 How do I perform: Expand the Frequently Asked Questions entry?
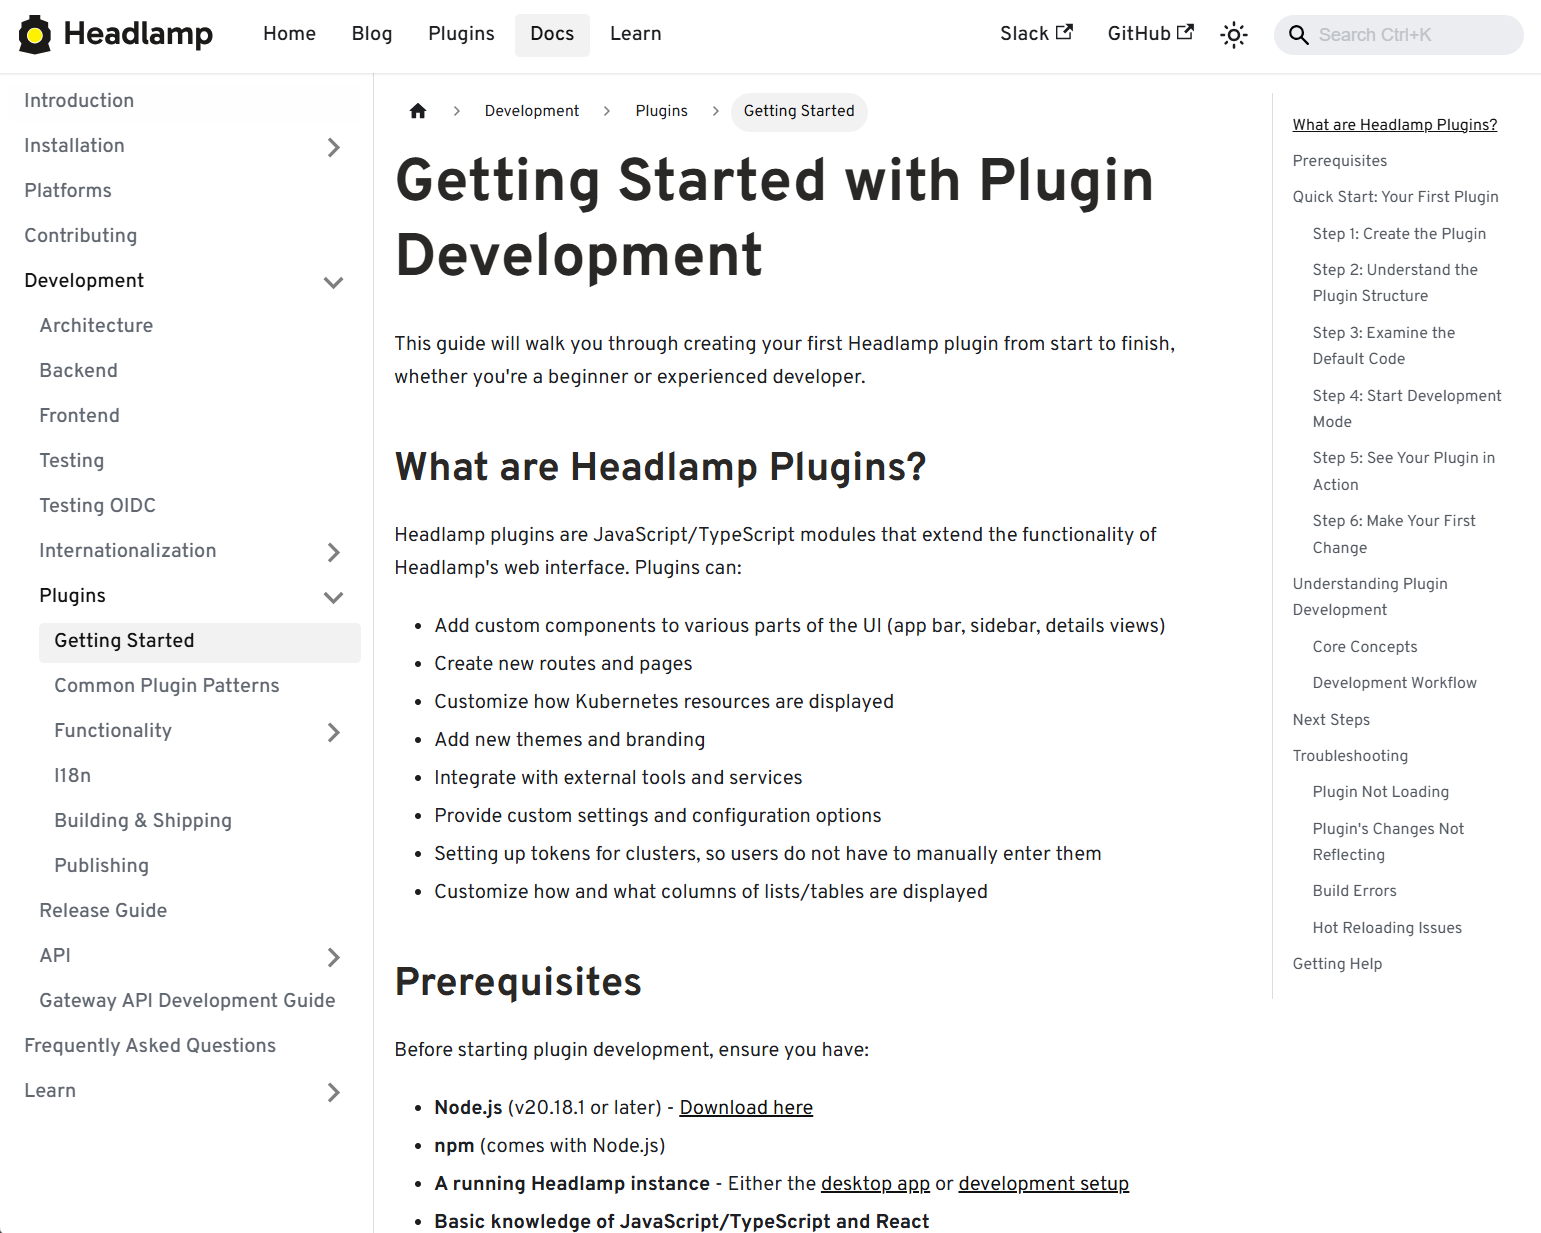(x=150, y=1046)
